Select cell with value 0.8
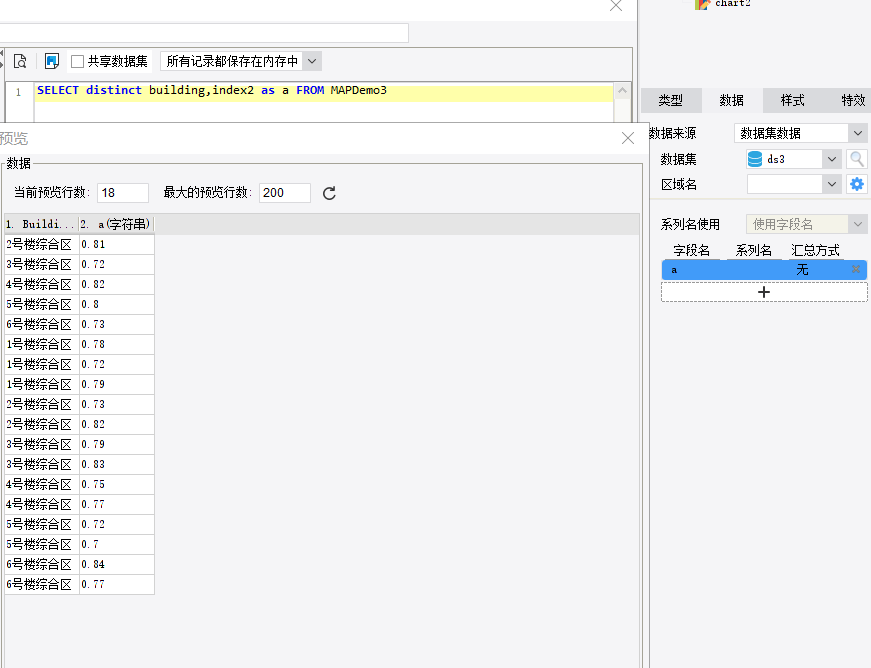The image size is (871, 668). (x=117, y=304)
